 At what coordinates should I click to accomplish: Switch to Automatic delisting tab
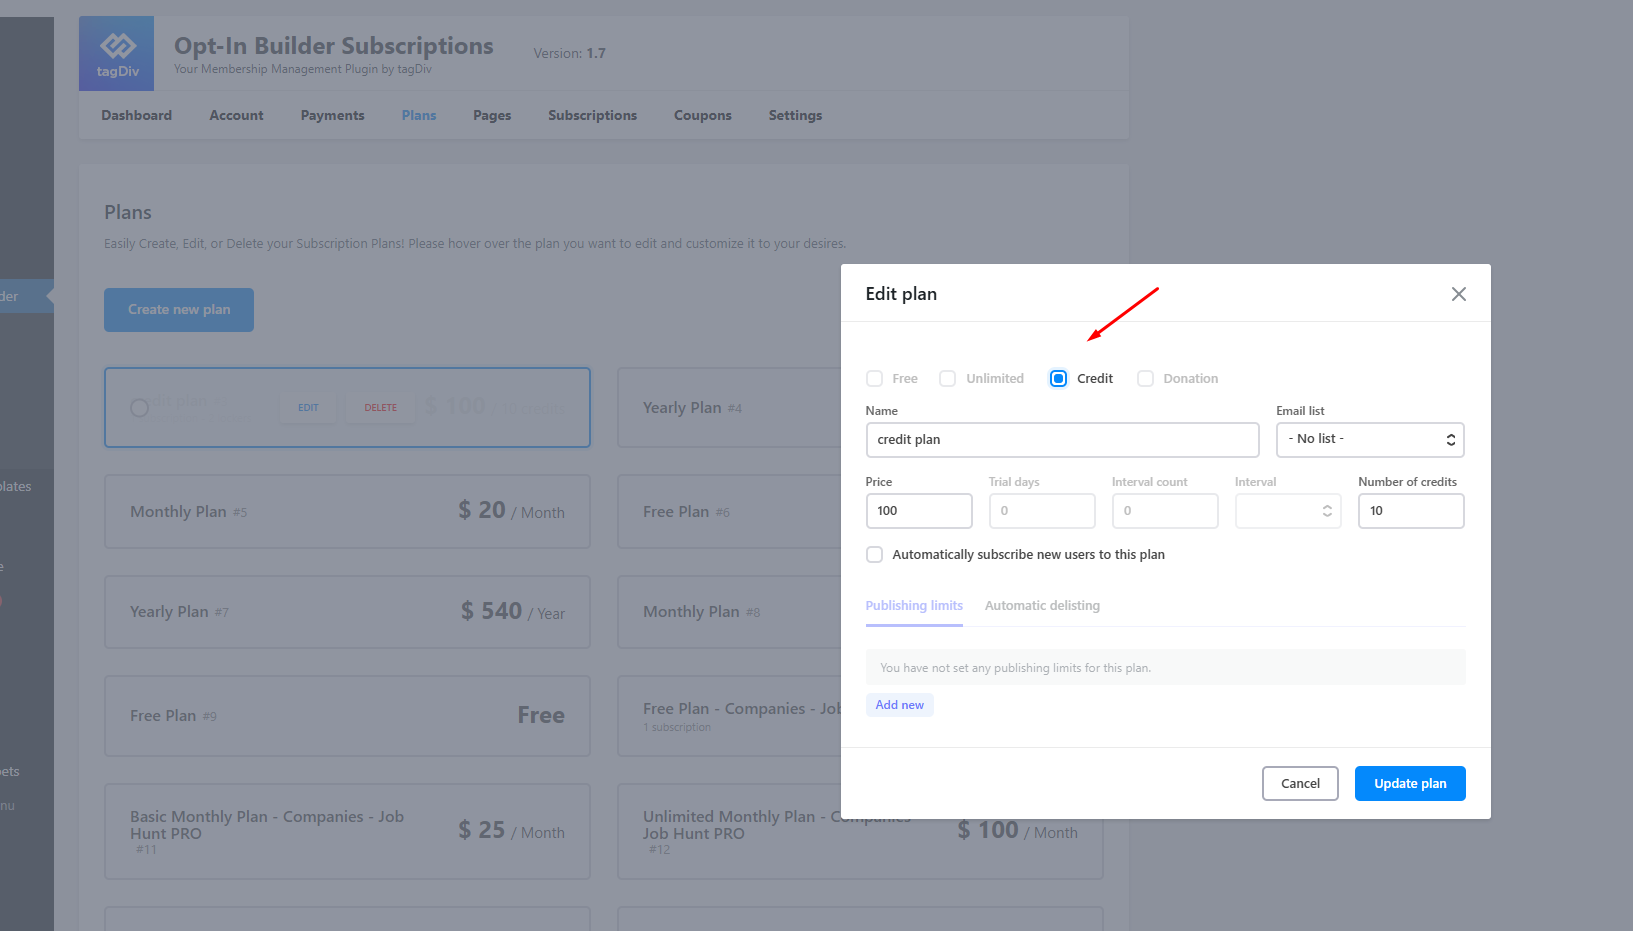tap(1042, 606)
